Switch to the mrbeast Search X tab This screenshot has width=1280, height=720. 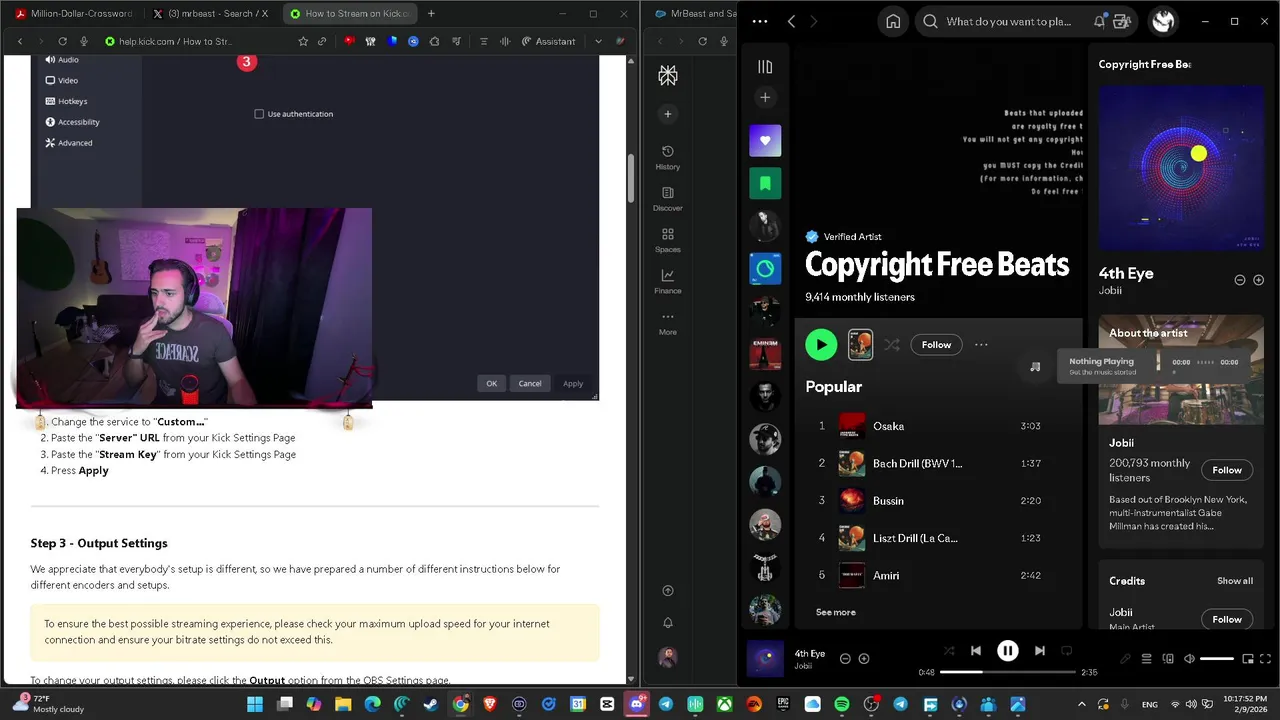211,14
